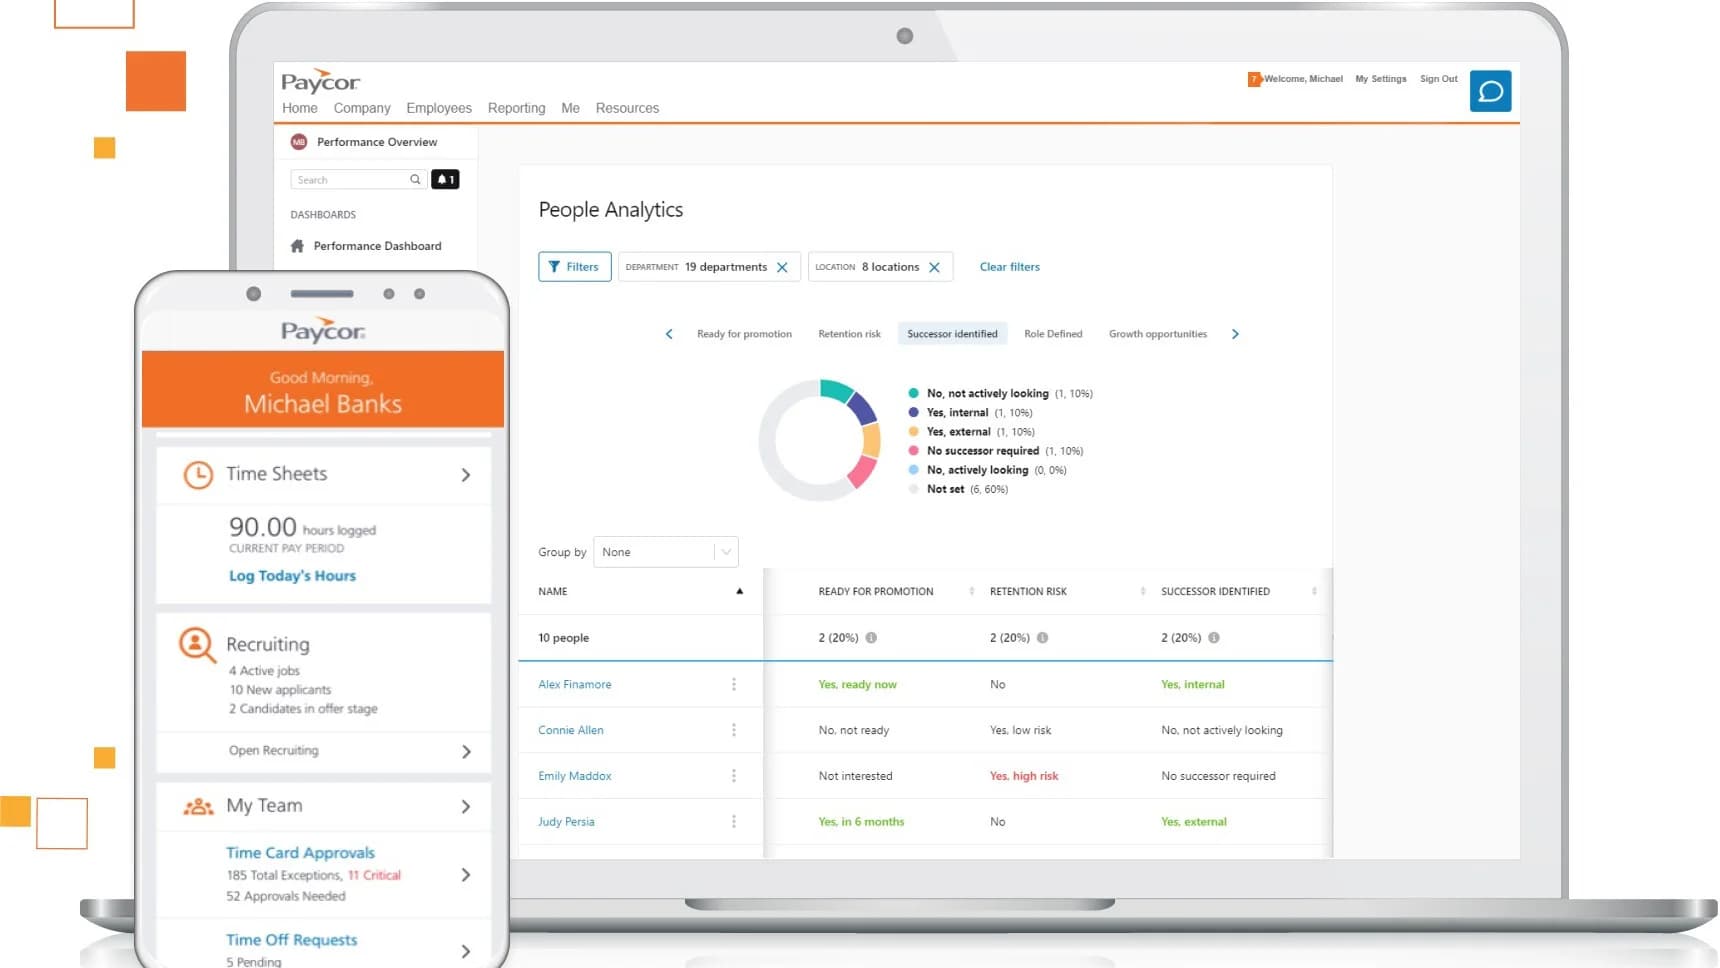Click the yellow 'Yes, external' legend dot
The width and height of the screenshot is (1720, 968).
913,432
